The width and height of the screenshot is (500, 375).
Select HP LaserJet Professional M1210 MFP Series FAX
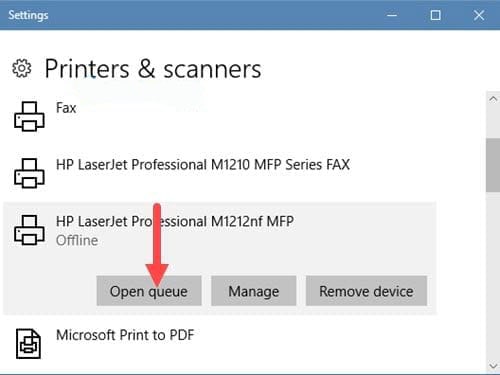(x=220, y=173)
